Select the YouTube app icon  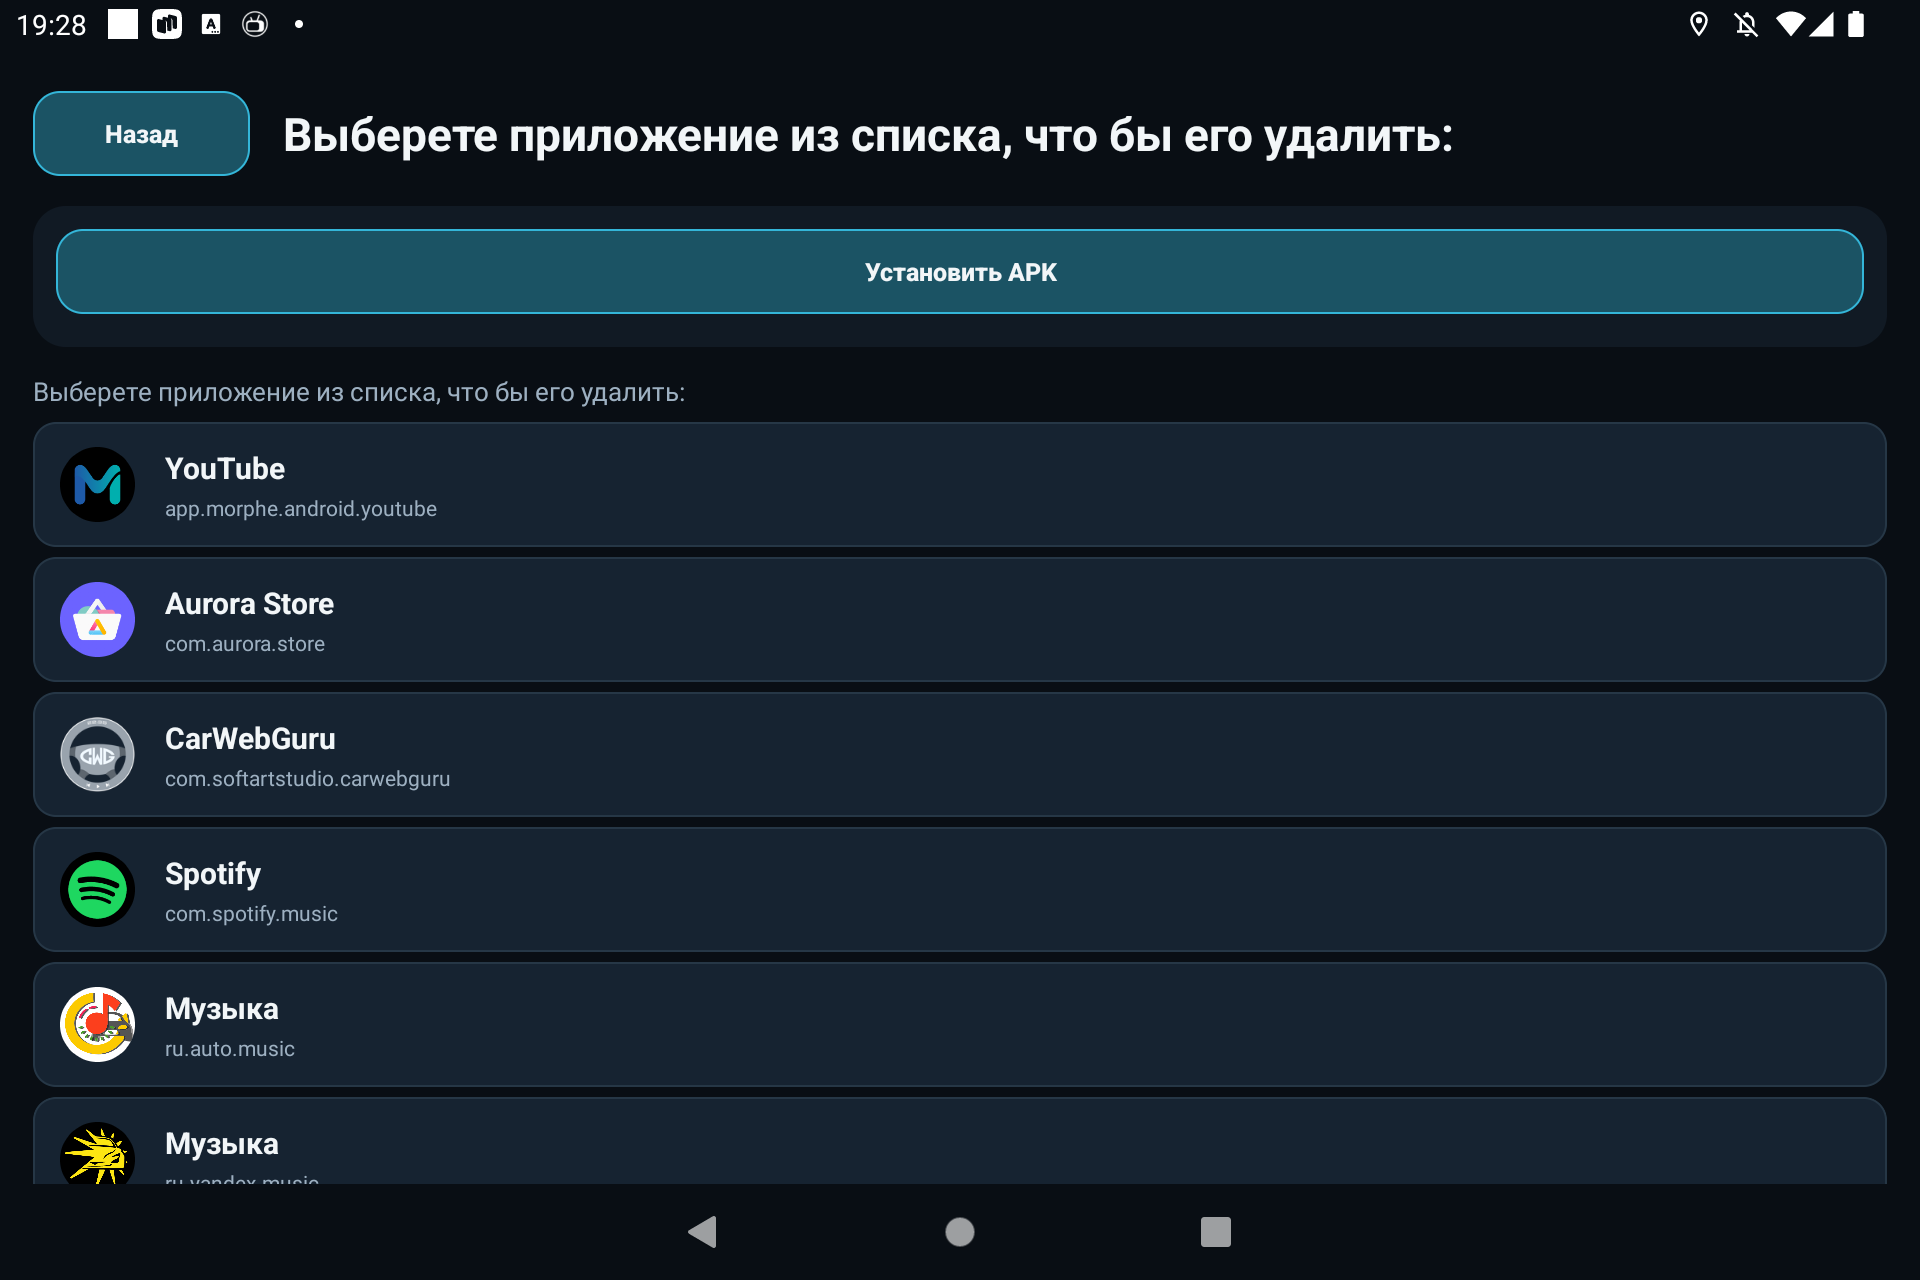coord(97,485)
